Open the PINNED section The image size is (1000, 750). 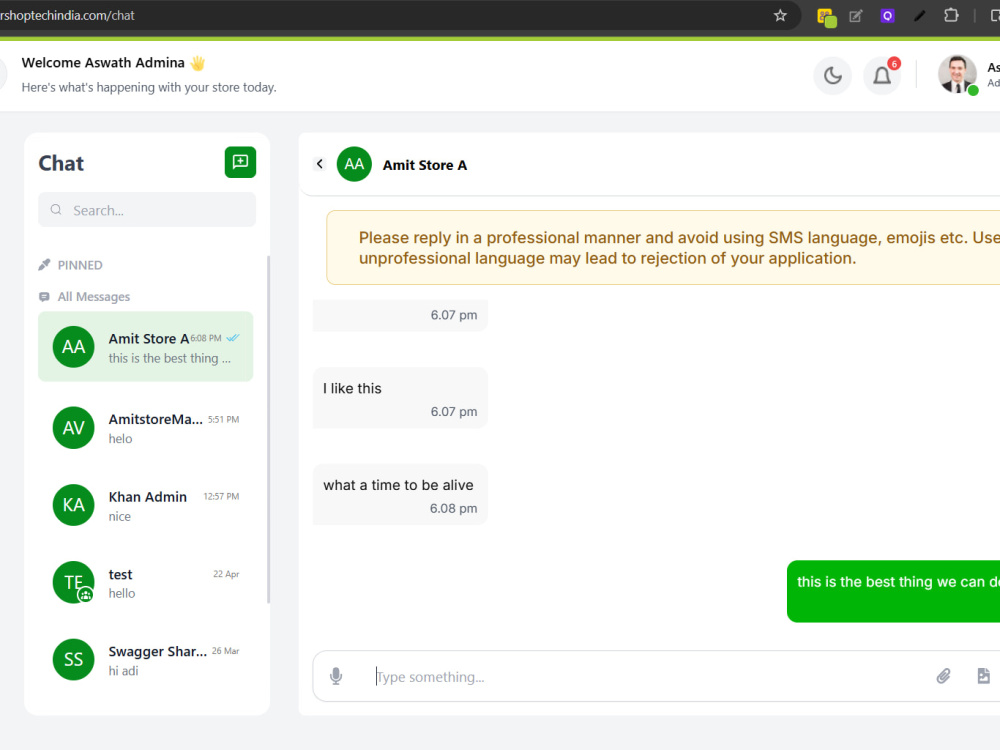[80, 265]
